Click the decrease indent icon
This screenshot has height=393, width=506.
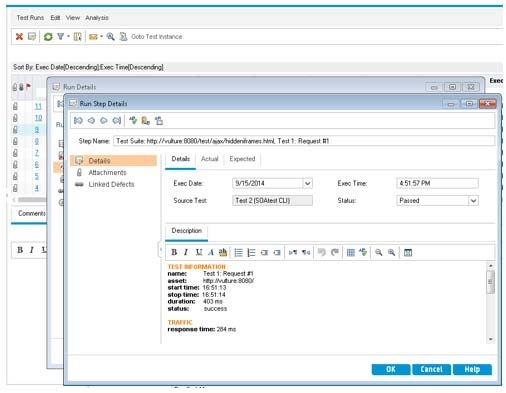point(264,252)
